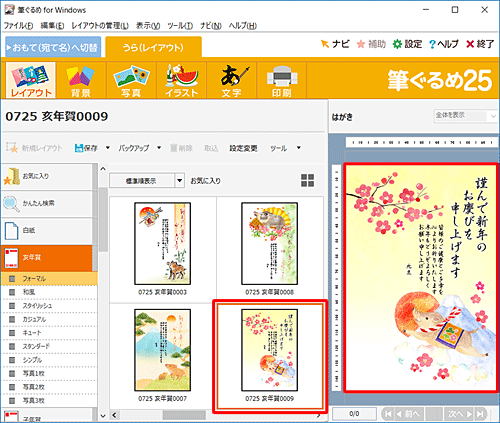The image size is (500, 423).
Task: Click the ツール toolbar button
Action: click(279, 148)
